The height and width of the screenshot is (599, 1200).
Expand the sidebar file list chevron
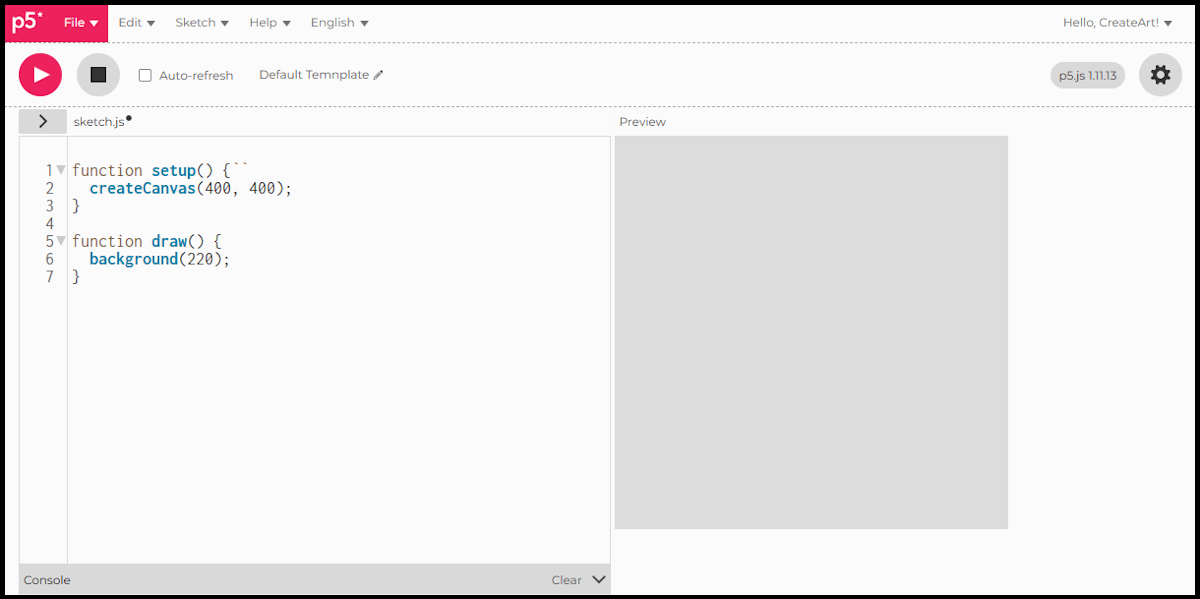43,121
